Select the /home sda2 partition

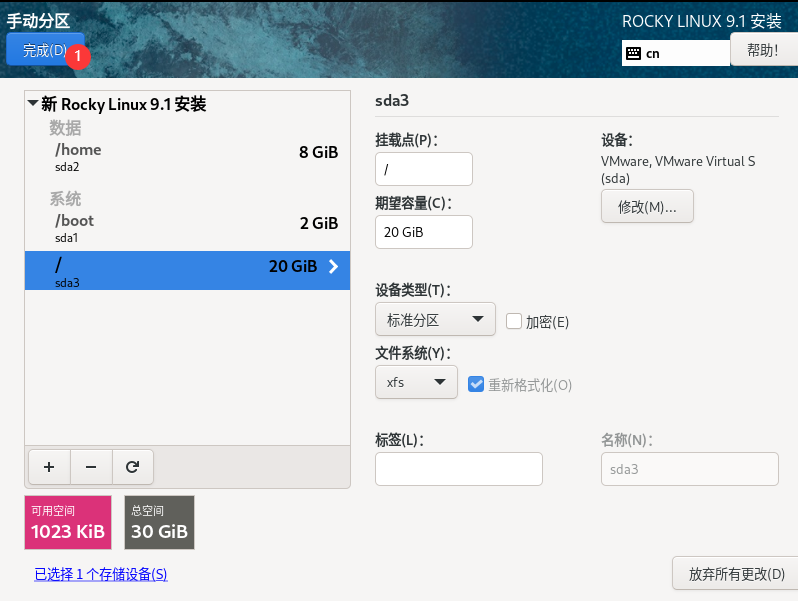pyautogui.click(x=186, y=156)
